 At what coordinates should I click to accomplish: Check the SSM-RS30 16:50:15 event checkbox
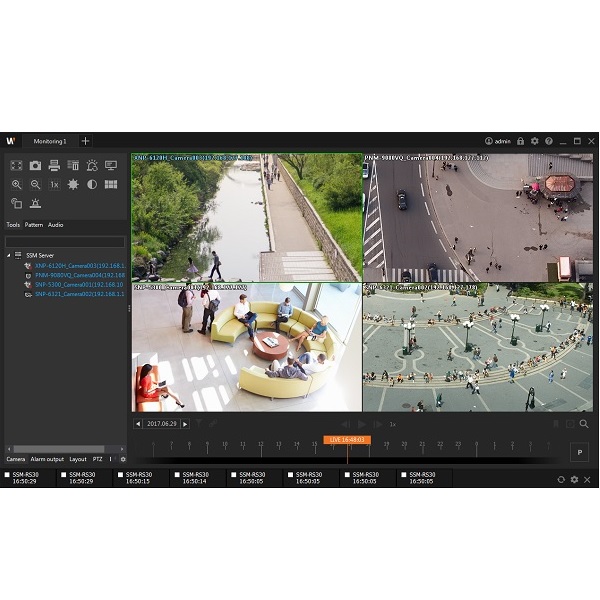click(120, 474)
